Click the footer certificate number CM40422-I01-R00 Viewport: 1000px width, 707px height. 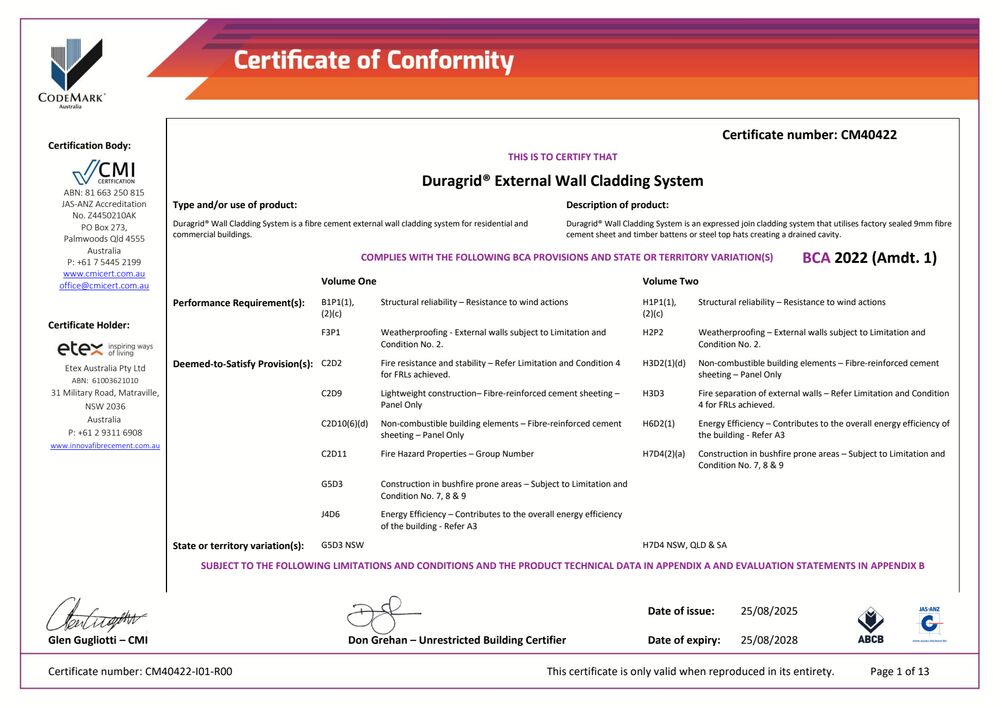(x=140, y=671)
